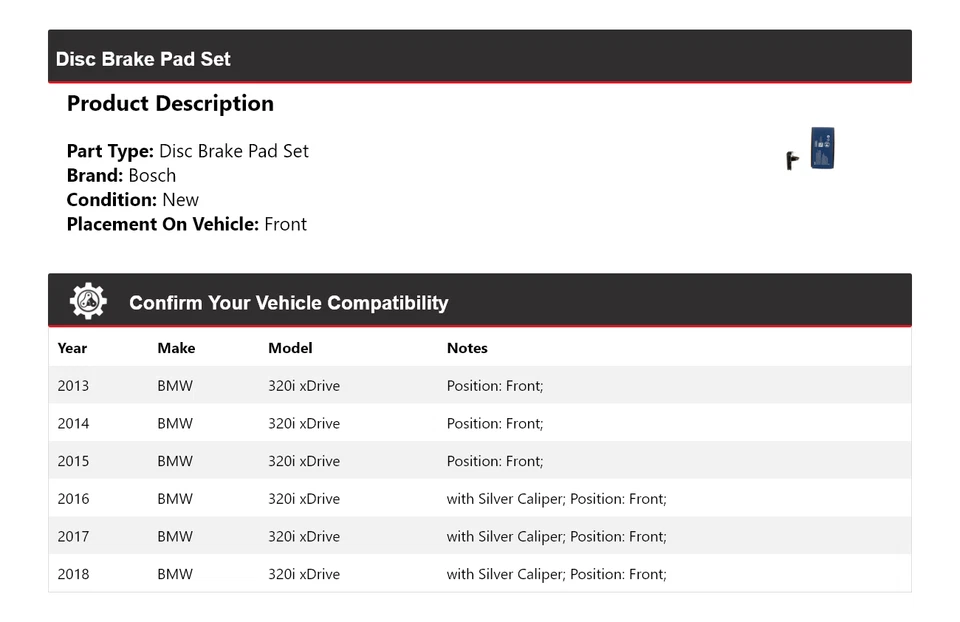Select the 2014 year cell
The height and width of the screenshot is (622, 960).
[73, 424]
